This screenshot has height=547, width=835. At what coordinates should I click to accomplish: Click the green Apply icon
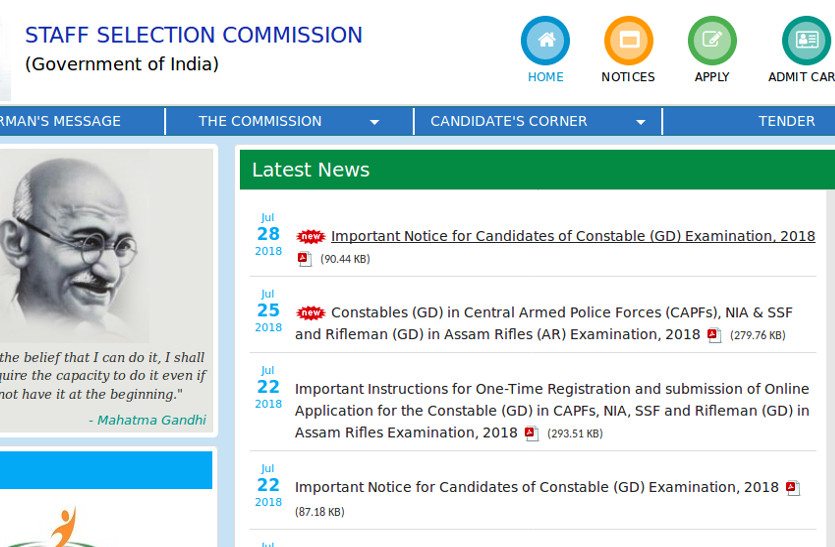pos(712,42)
